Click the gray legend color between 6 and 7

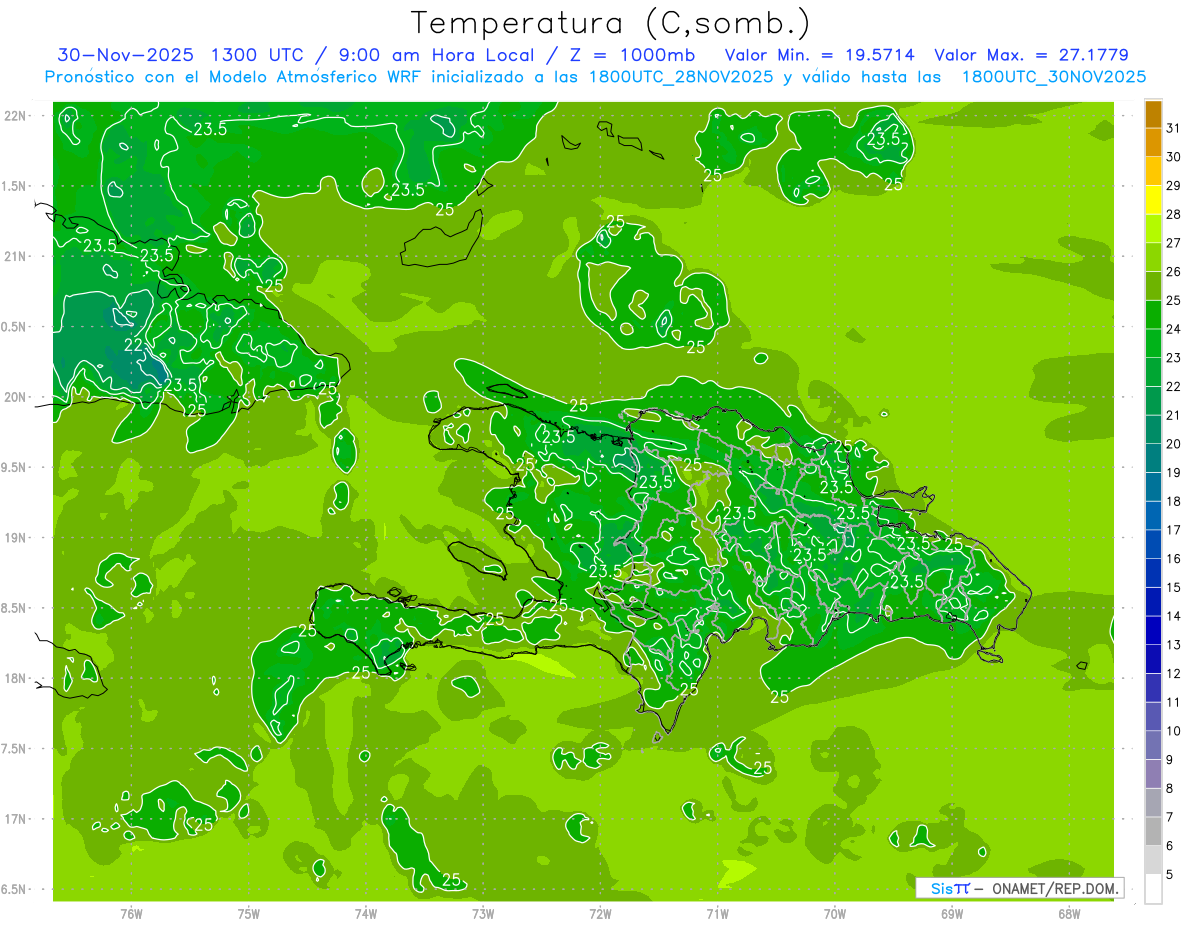tap(1153, 831)
